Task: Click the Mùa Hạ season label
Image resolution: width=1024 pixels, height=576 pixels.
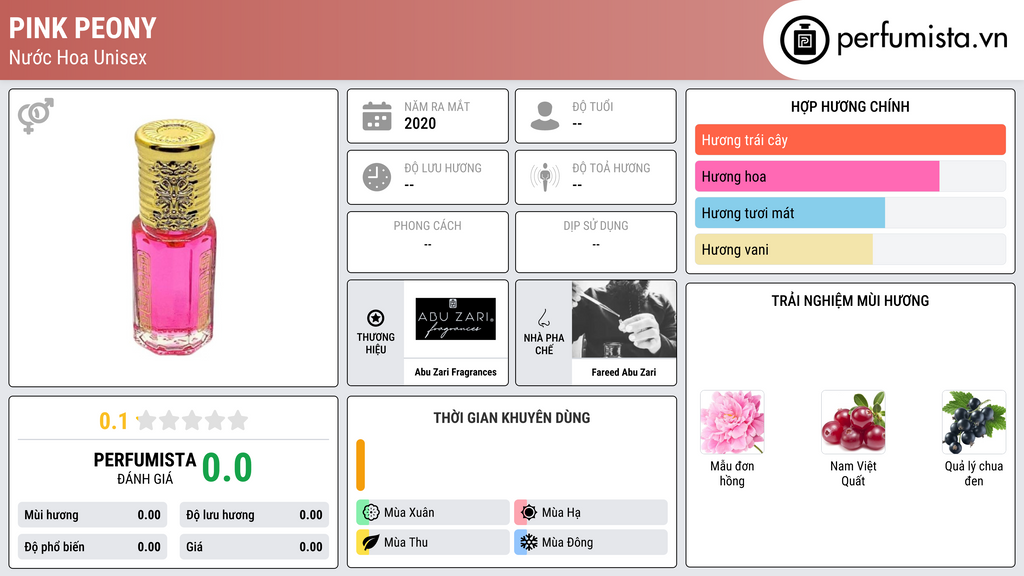Action: tap(561, 513)
